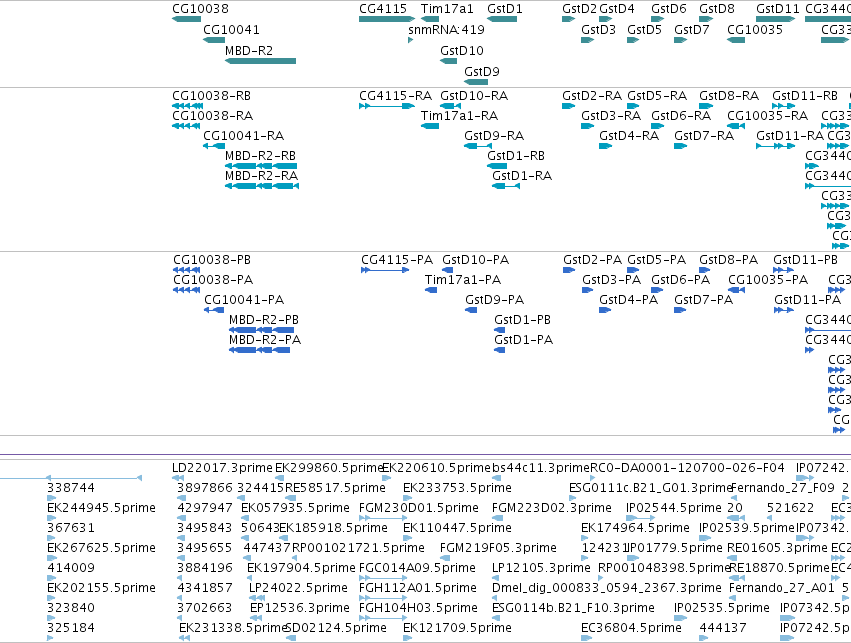The height and width of the screenshot is (643, 851).
Task: Select the CG4115 gene feature
Action: (386, 19)
